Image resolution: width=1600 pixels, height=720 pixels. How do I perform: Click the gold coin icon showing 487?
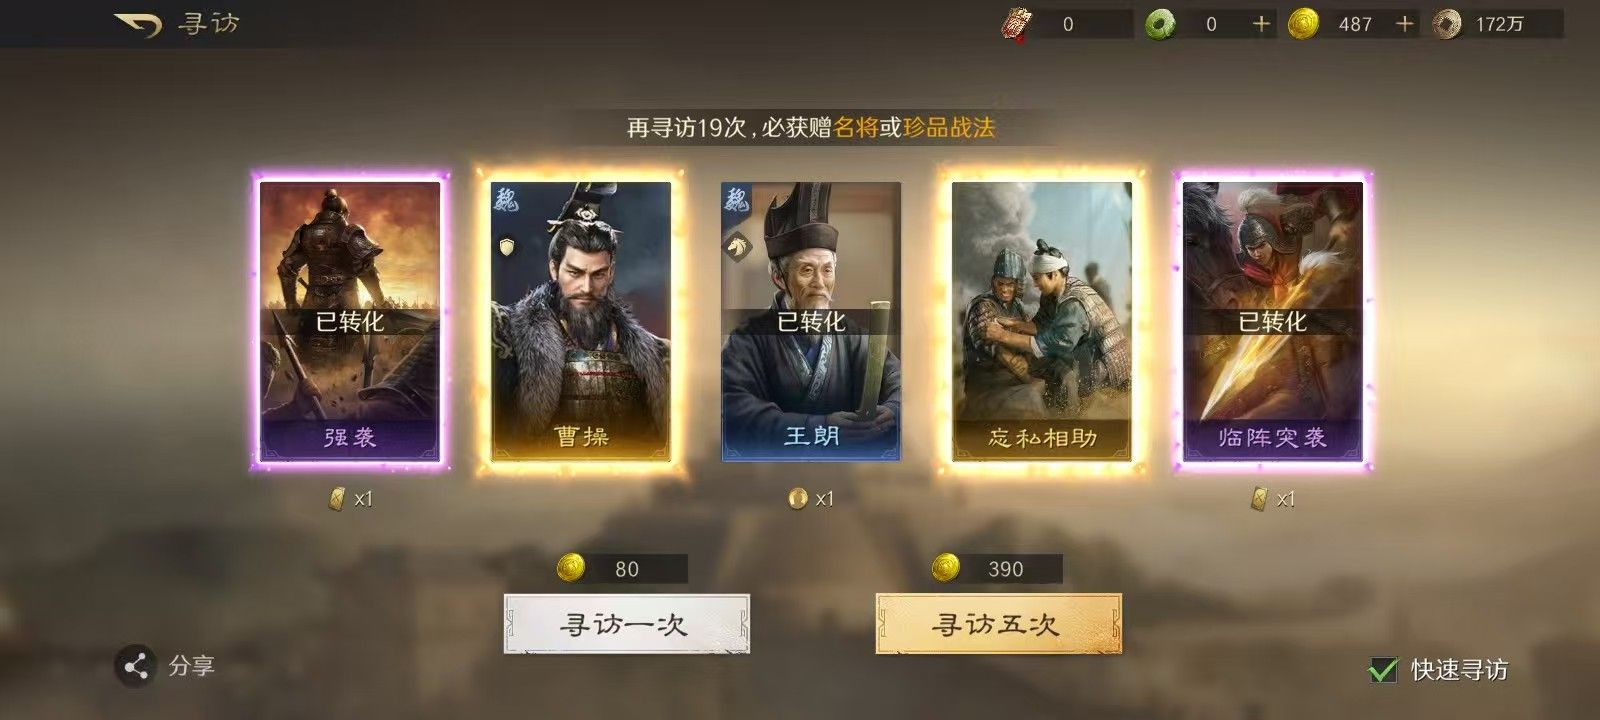1303,24
